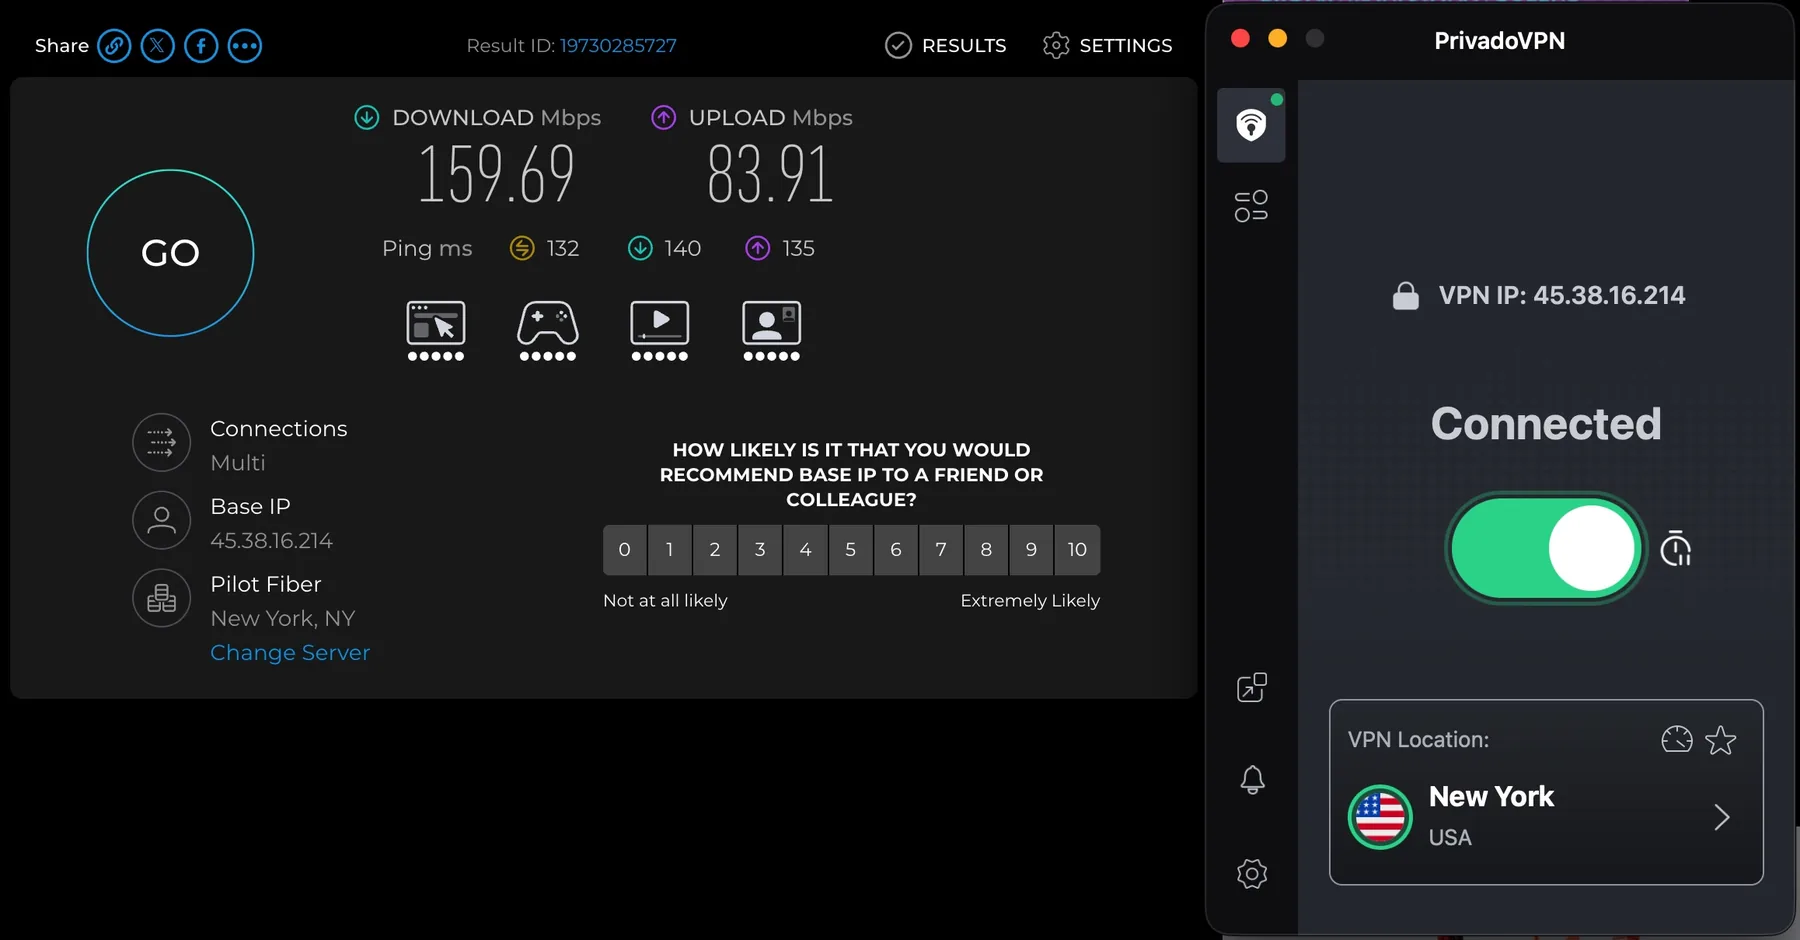Open Speedtest SETTINGS

1107,46
